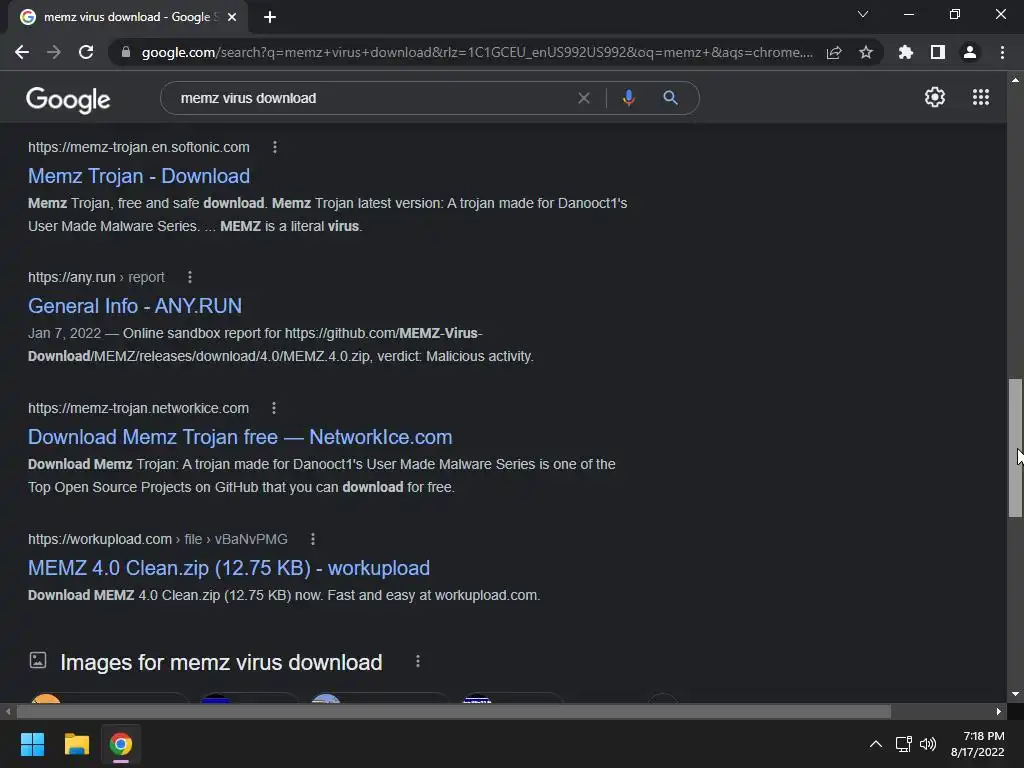This screenshot has width=1024, height=768.
Task: Share this page from address bar
Action: tap(834, 52)
